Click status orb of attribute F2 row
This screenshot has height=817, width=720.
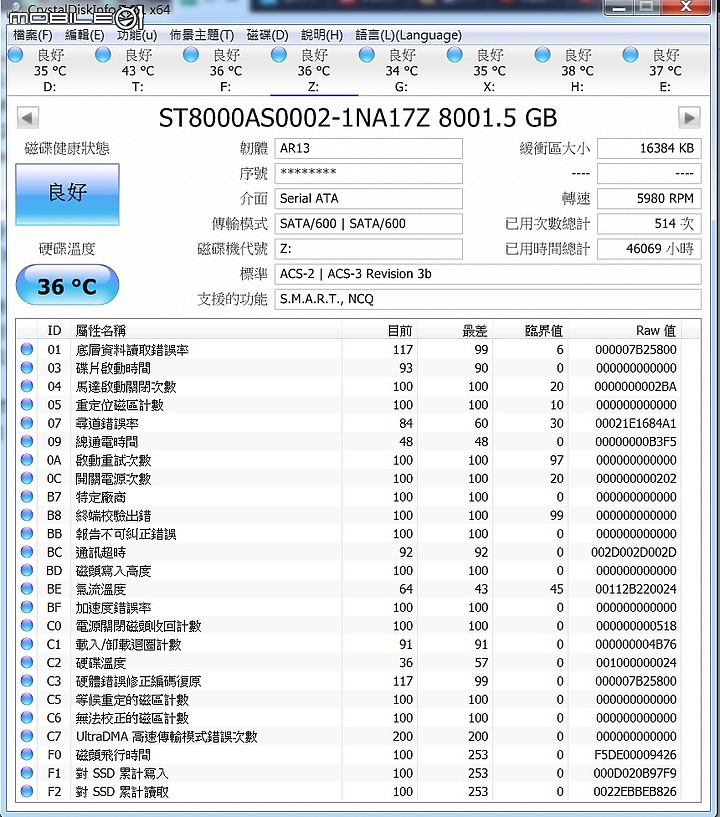[x=27, y=791]
